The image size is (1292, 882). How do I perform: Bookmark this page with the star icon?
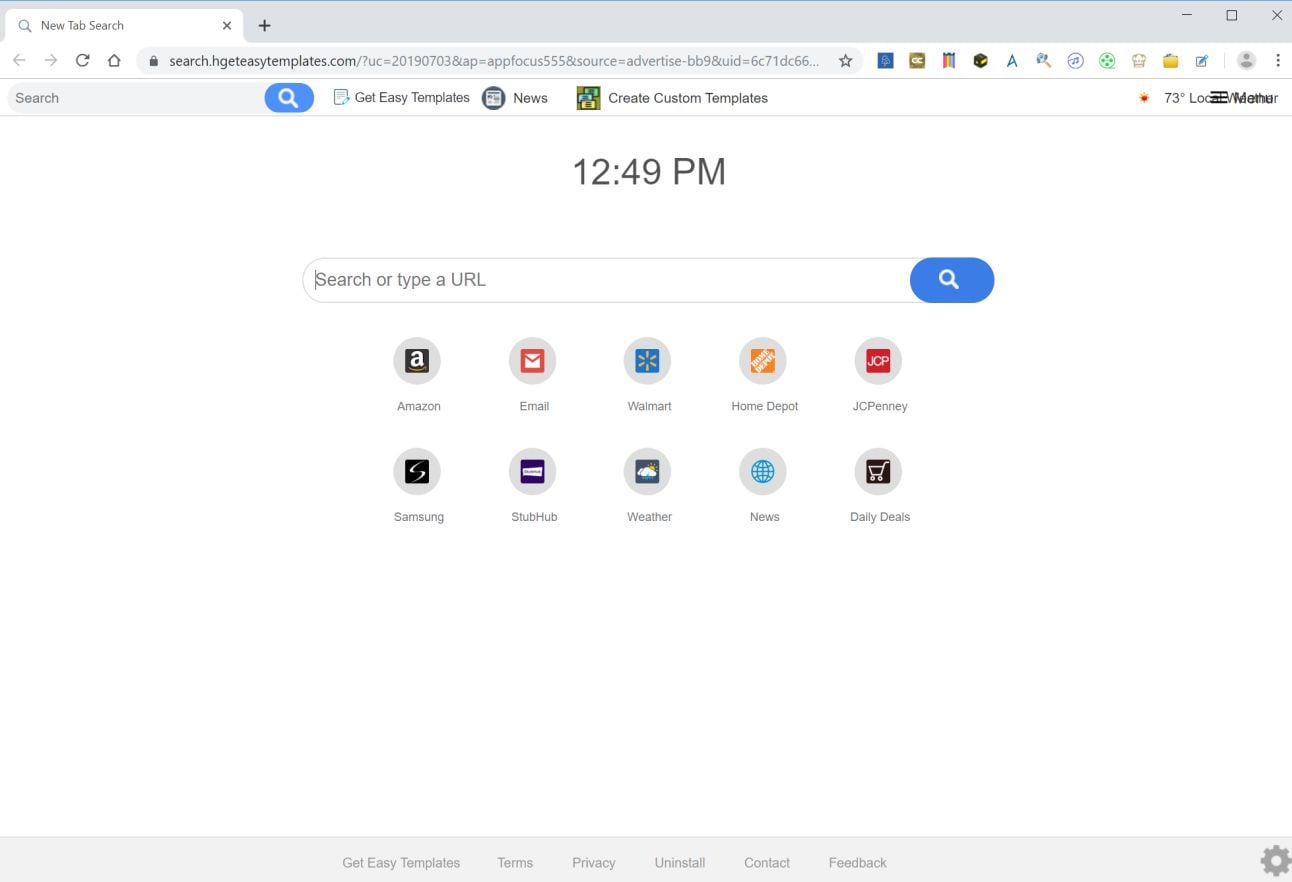click(845, 61)
